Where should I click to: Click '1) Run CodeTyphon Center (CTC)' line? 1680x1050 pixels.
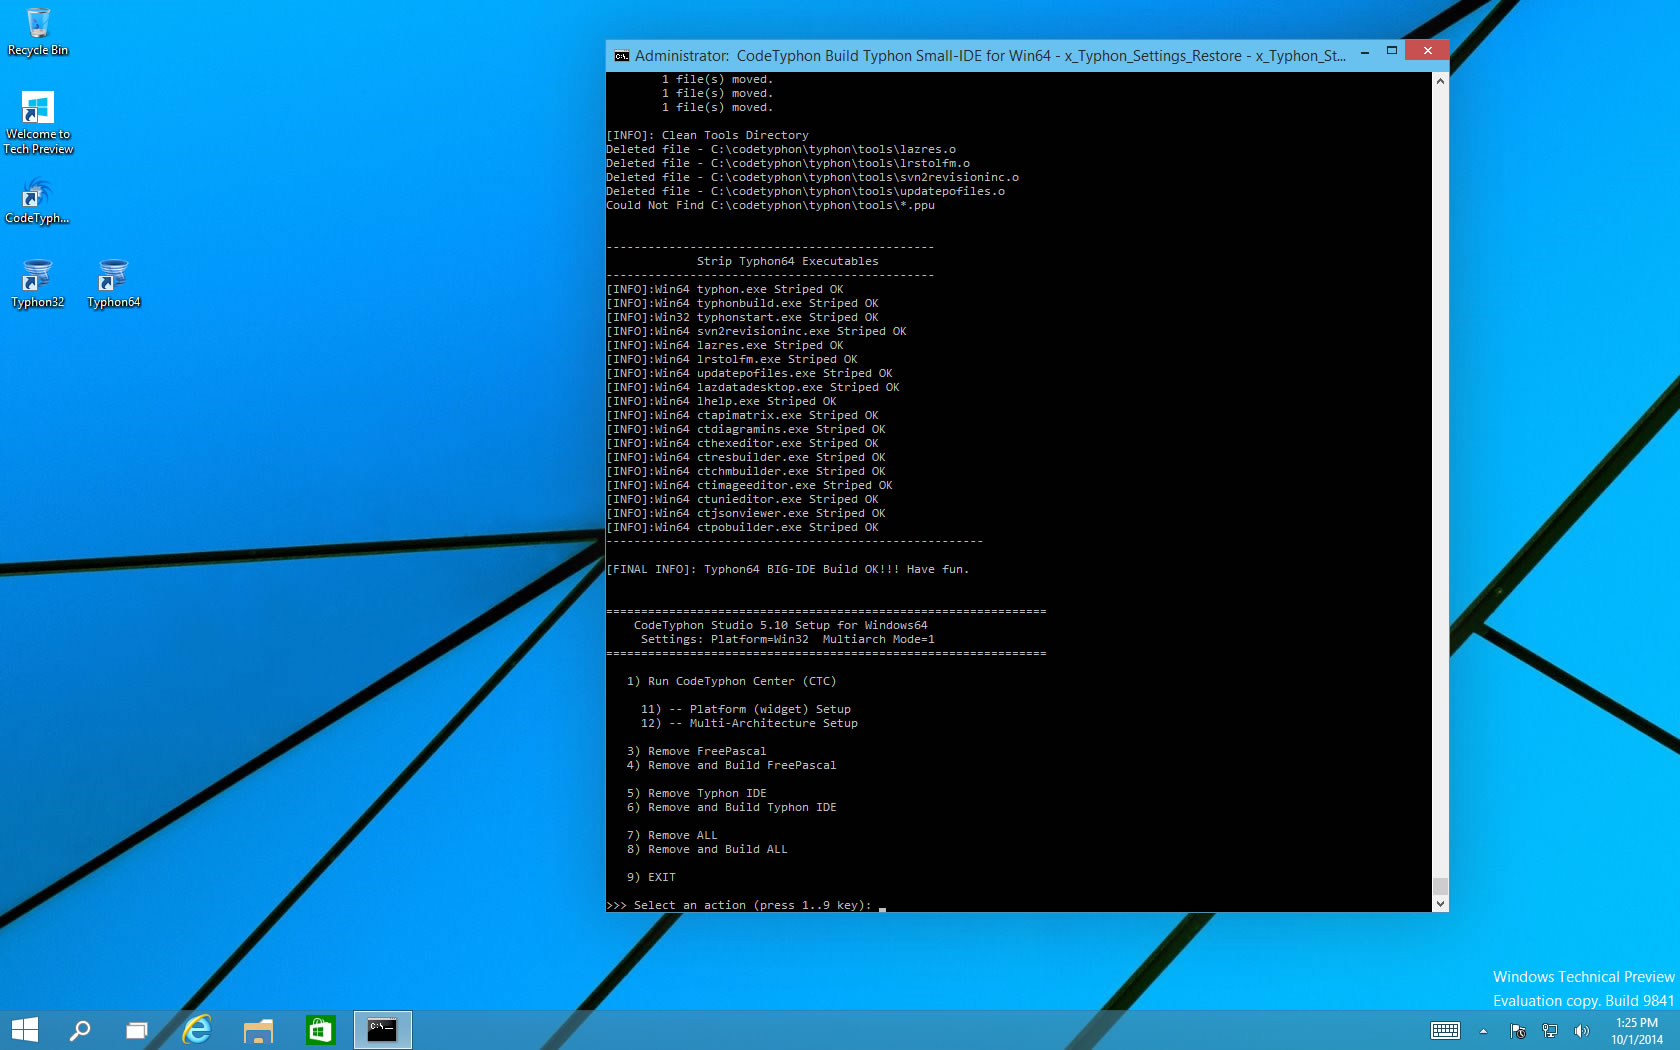731,681
